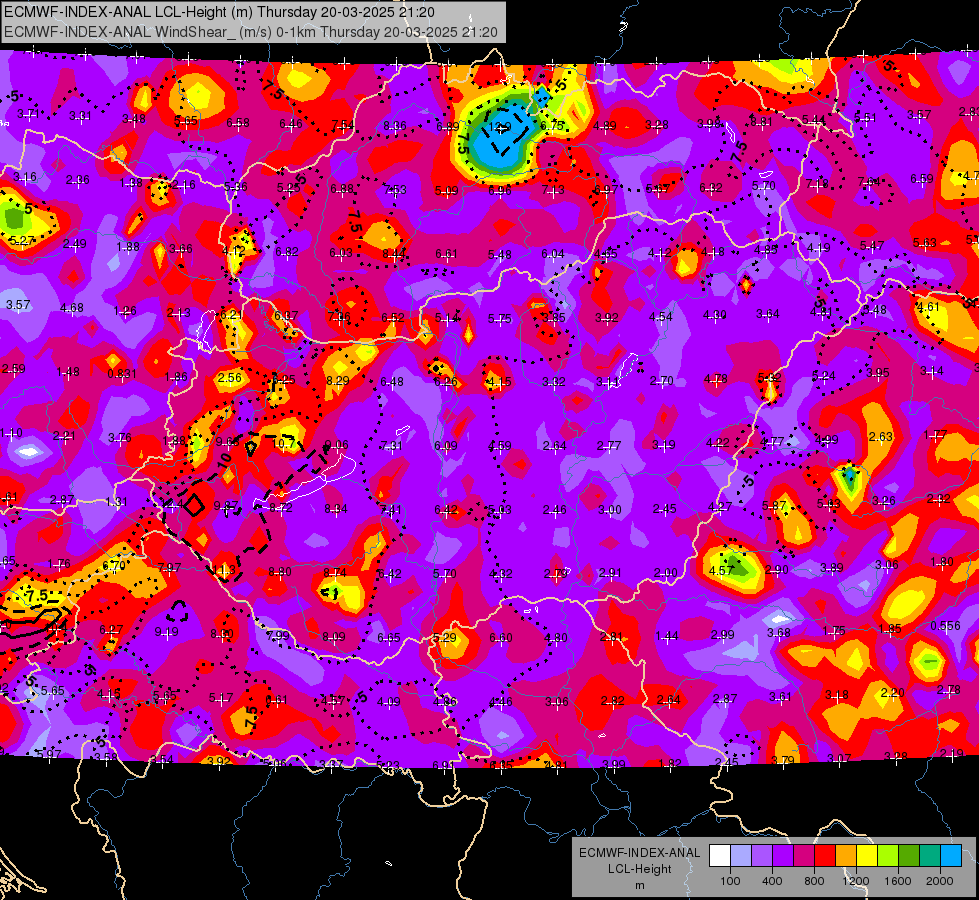The width and height of the screenshot is (979, 900).
Task: Click the 12.9 value in the blue maximum
Action: click(x=499, y=127)
